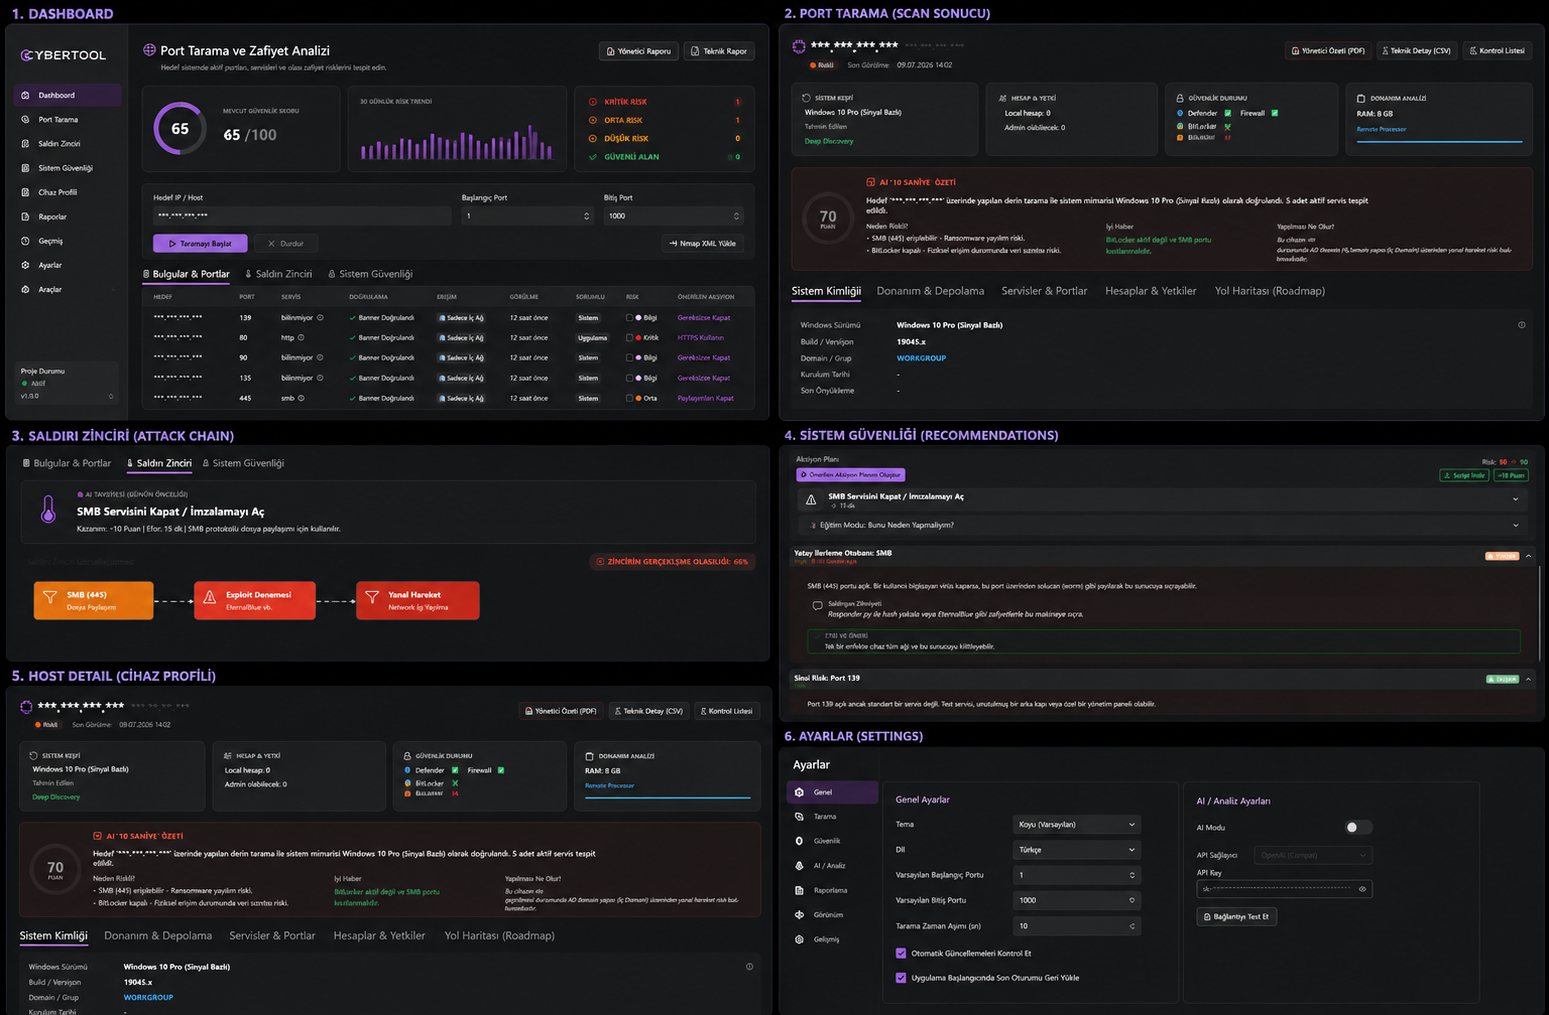The image size is (1549, 1015).
Task: Click the Taramayı Başlat button
Action: point(200,243)
